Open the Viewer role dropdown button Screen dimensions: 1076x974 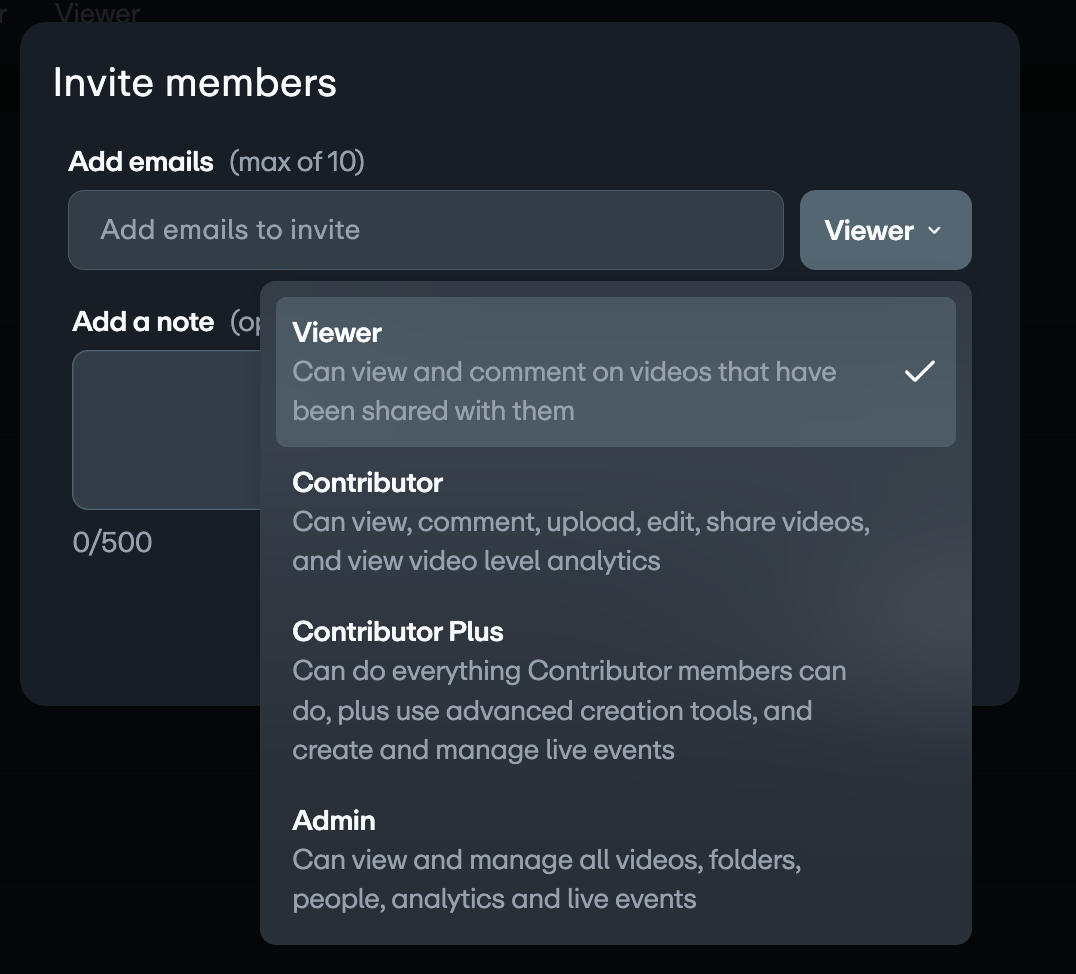884,230
